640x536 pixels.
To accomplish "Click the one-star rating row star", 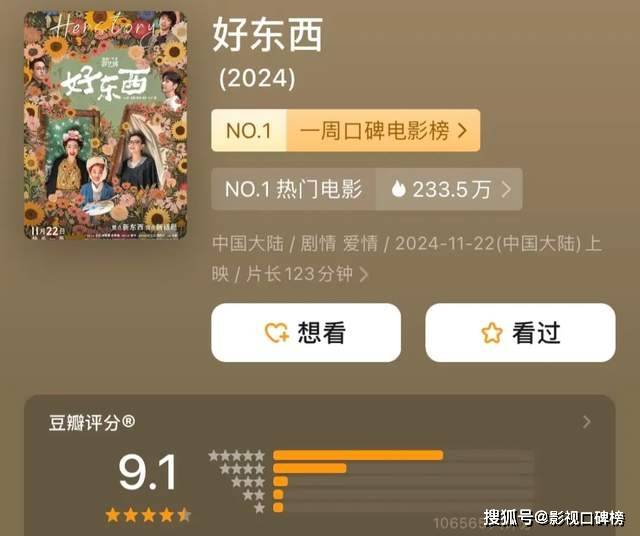I will [259, 508].
